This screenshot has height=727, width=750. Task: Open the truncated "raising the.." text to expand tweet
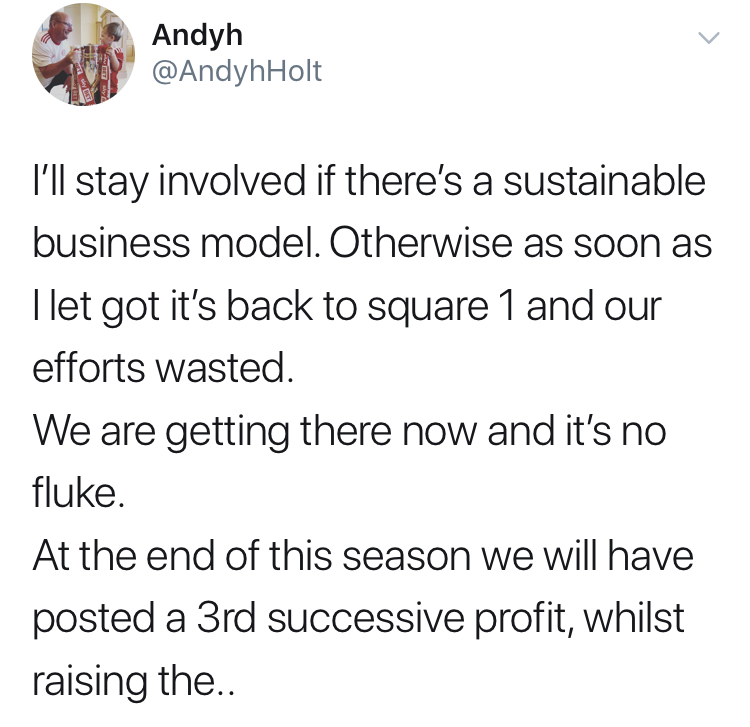tap(133, 680)
